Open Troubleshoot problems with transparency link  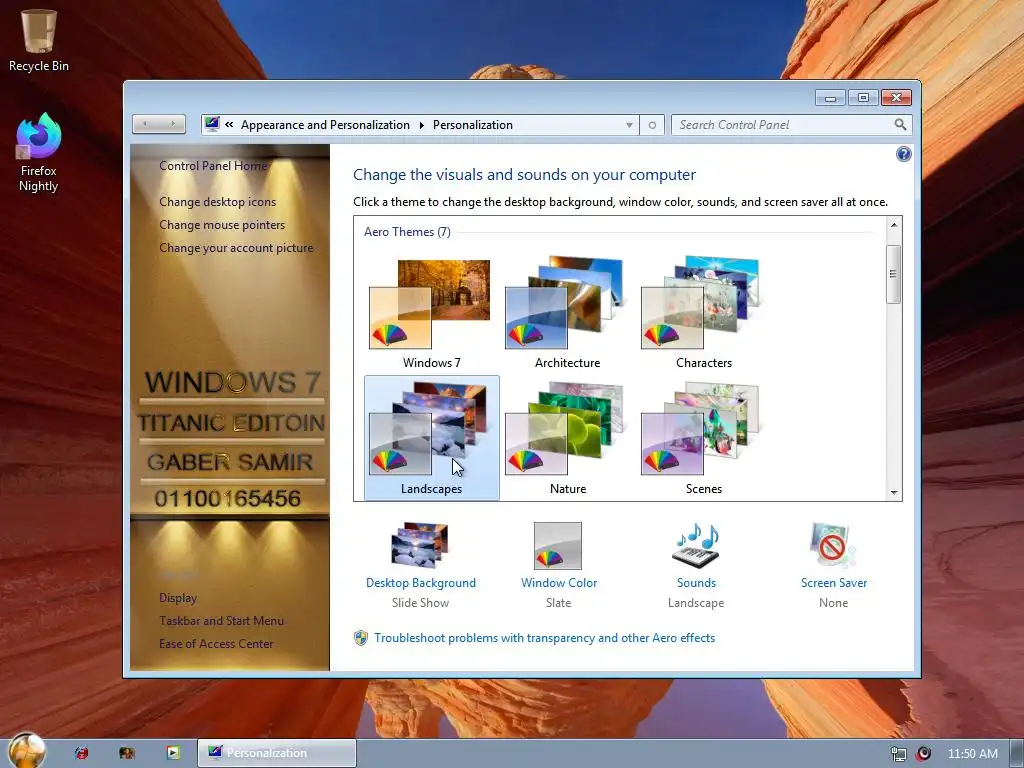point(545,638)
